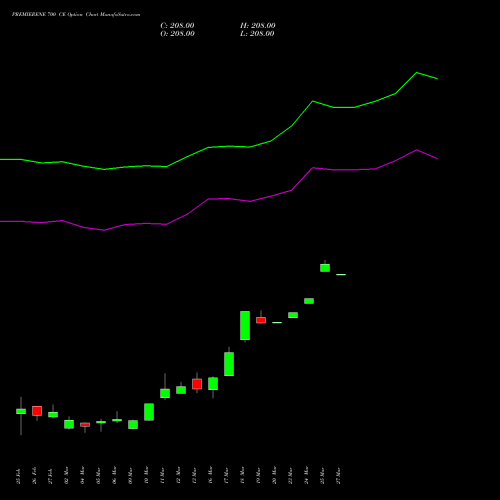
Task: Select the 20 Mar date label
Action: pos(275,476)
